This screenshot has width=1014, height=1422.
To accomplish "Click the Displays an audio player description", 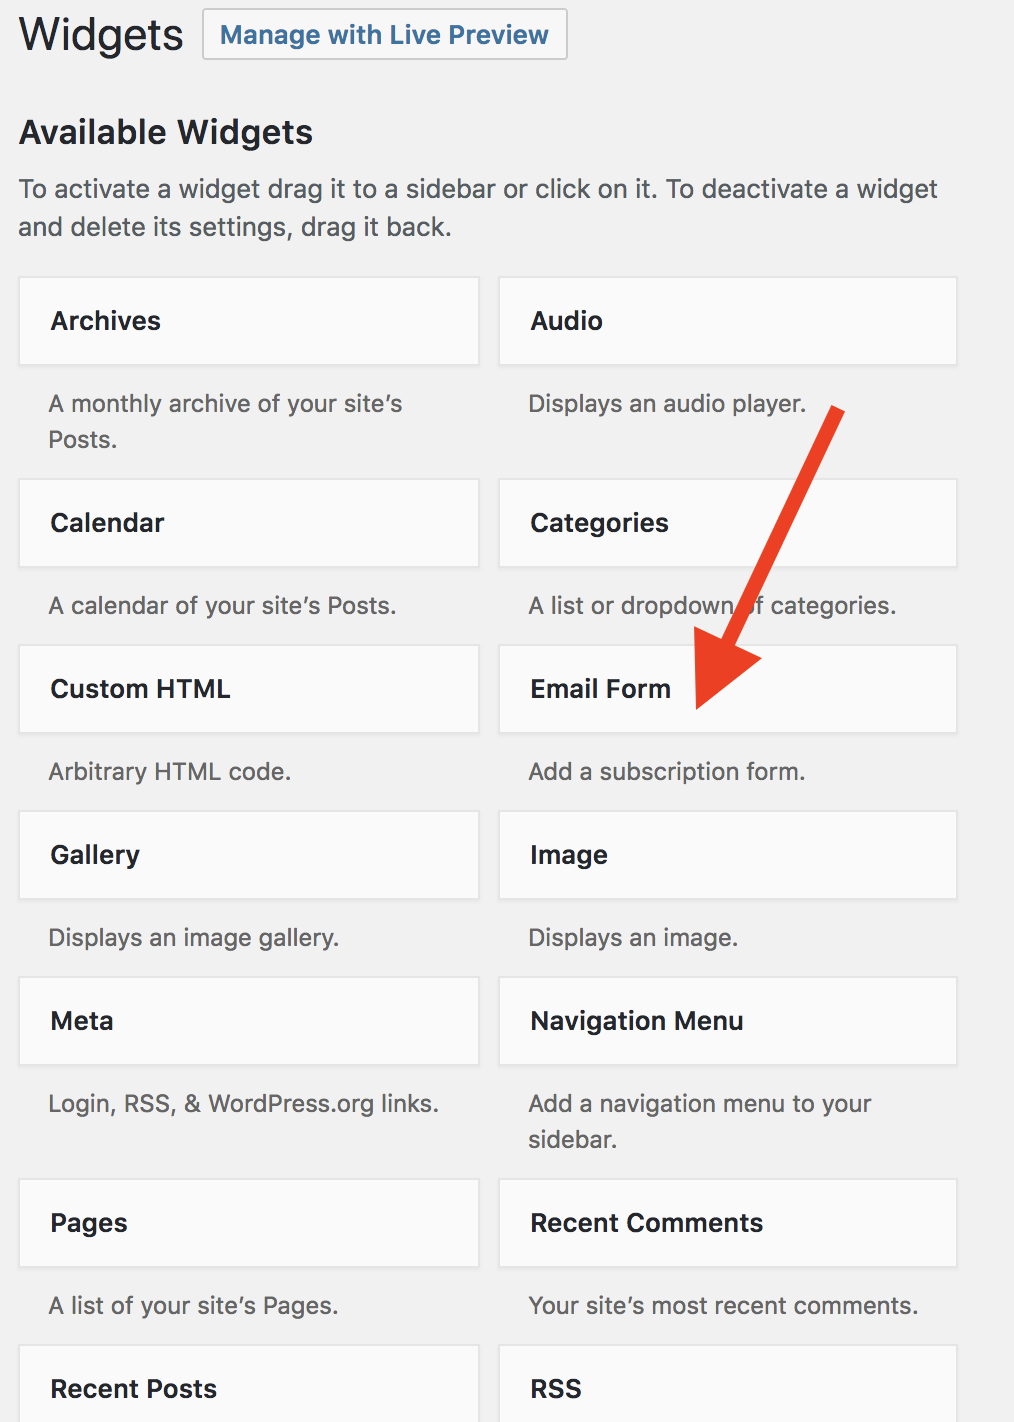I will pos(667,403).
